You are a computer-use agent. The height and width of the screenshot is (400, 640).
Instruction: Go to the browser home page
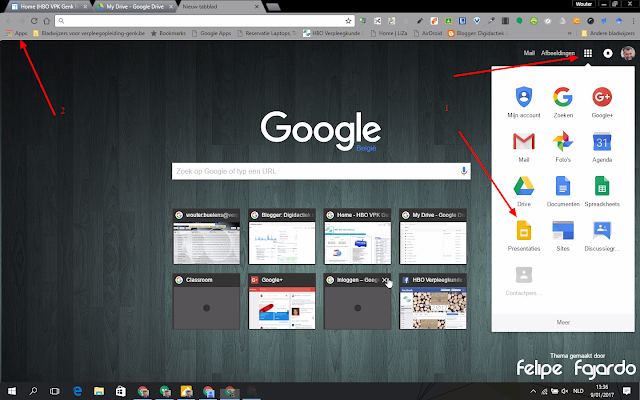click(47, 20)
